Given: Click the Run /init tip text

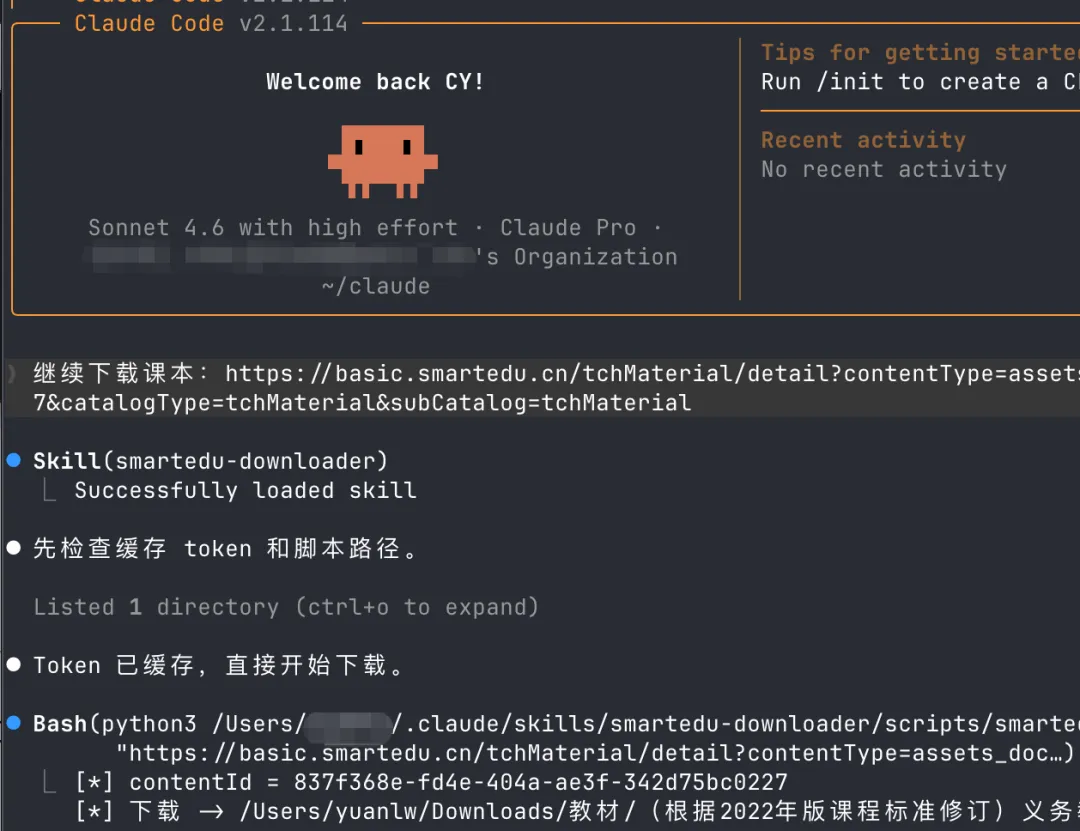Looking at the screenshot, I should click(920, 82).
